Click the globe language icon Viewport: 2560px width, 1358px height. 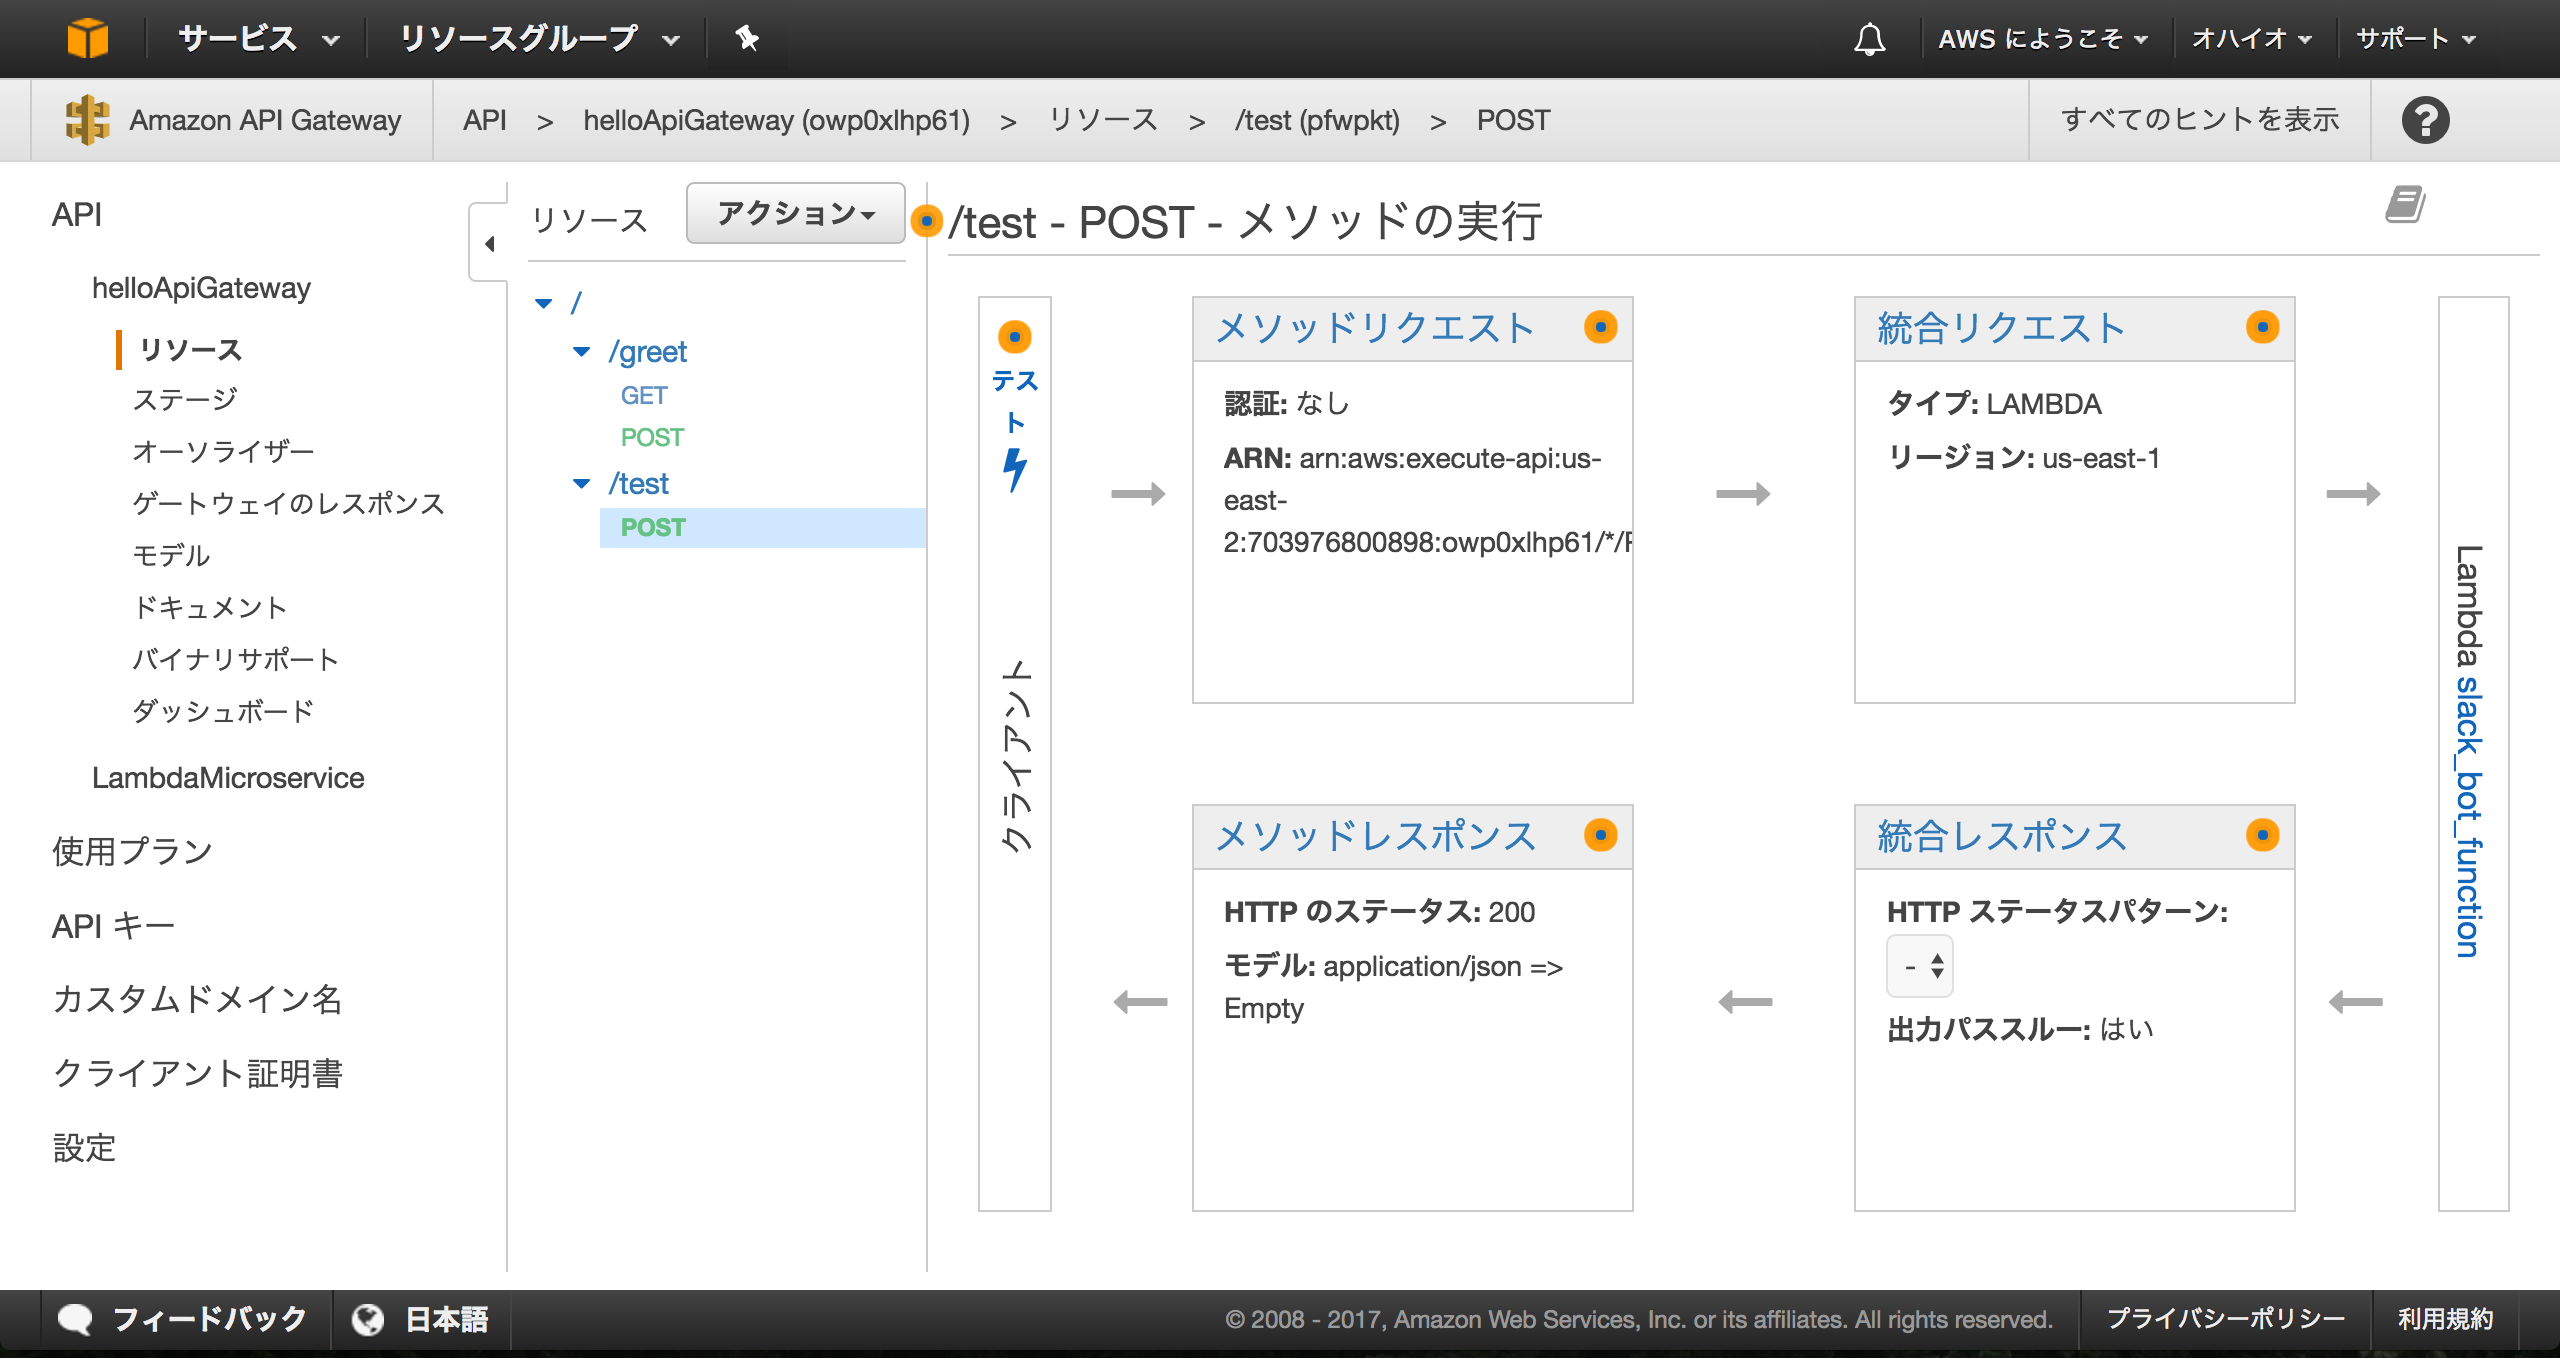pos(368,1319)
